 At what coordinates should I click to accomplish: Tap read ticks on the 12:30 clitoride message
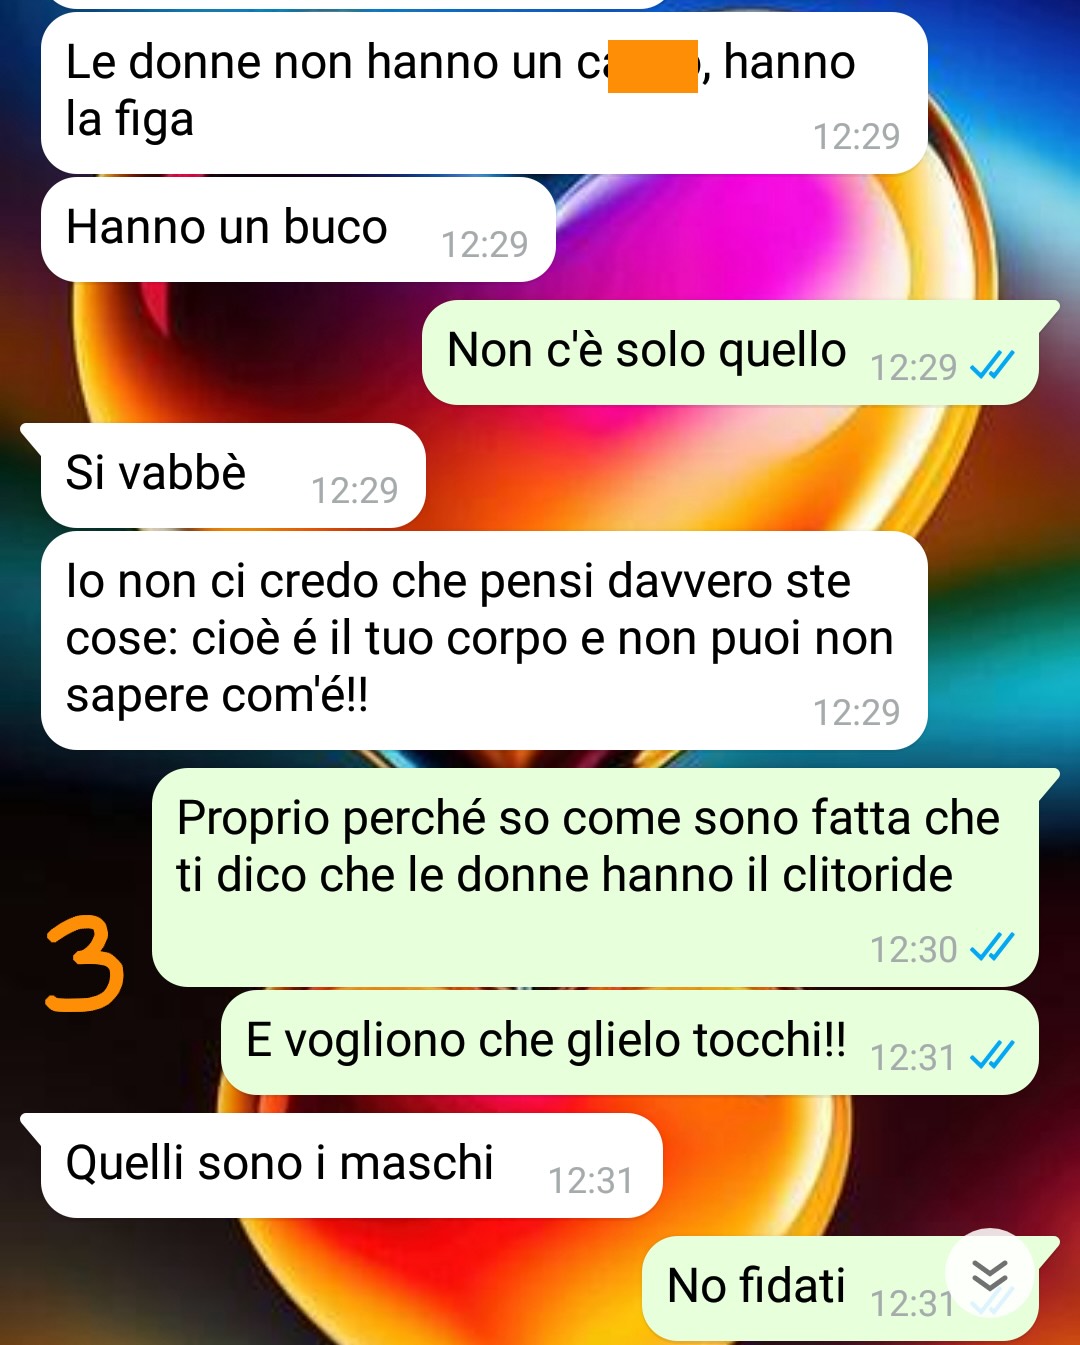pos(993,947)
